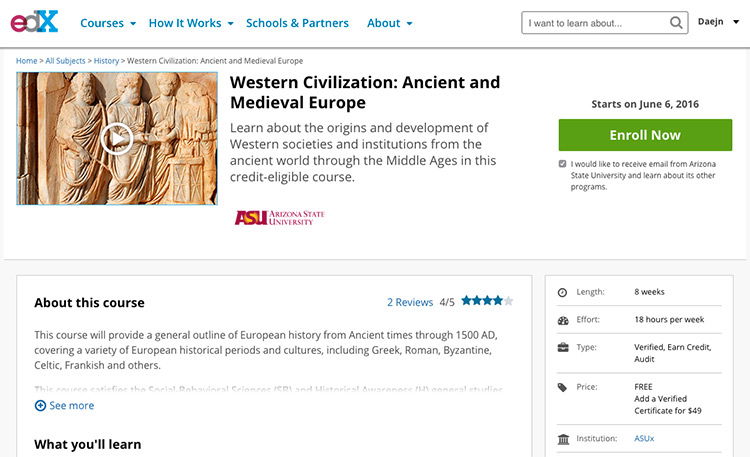Click the gauge icon beside Effort
This screenshot has height=457, width=750.
point(563,320)
